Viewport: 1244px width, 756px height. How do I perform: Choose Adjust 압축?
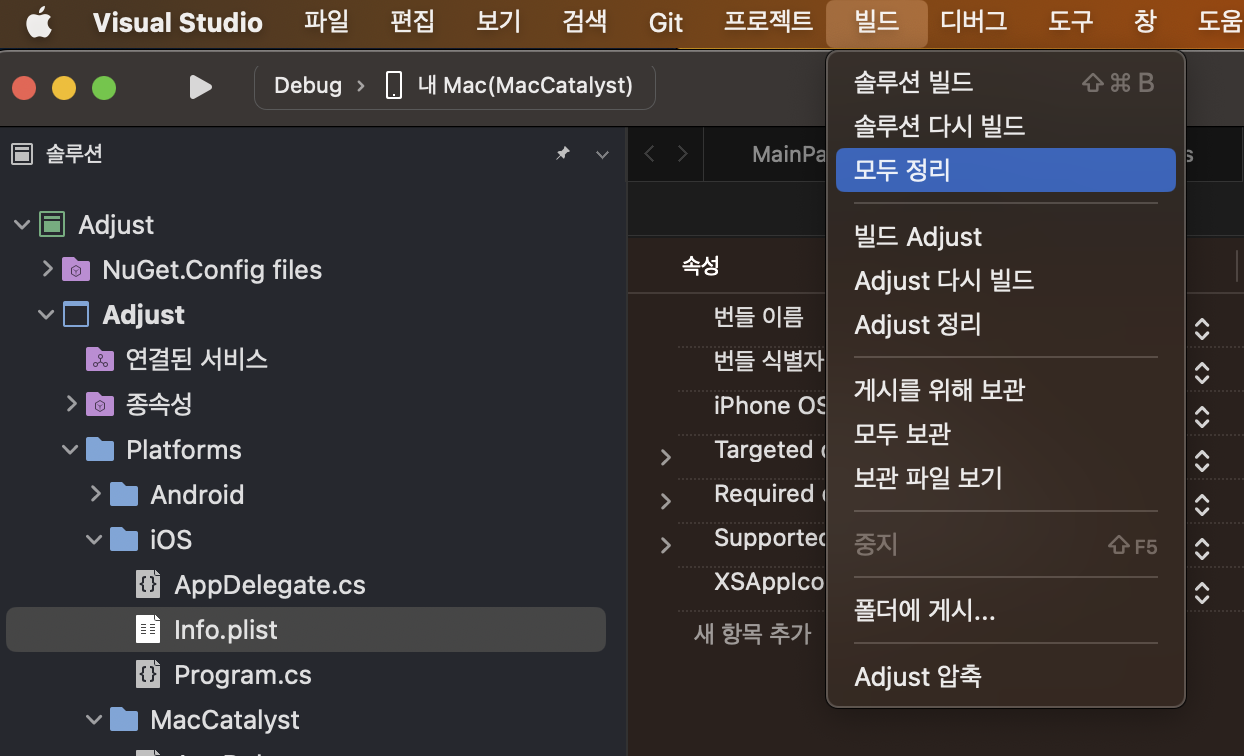coord(1005,677)
